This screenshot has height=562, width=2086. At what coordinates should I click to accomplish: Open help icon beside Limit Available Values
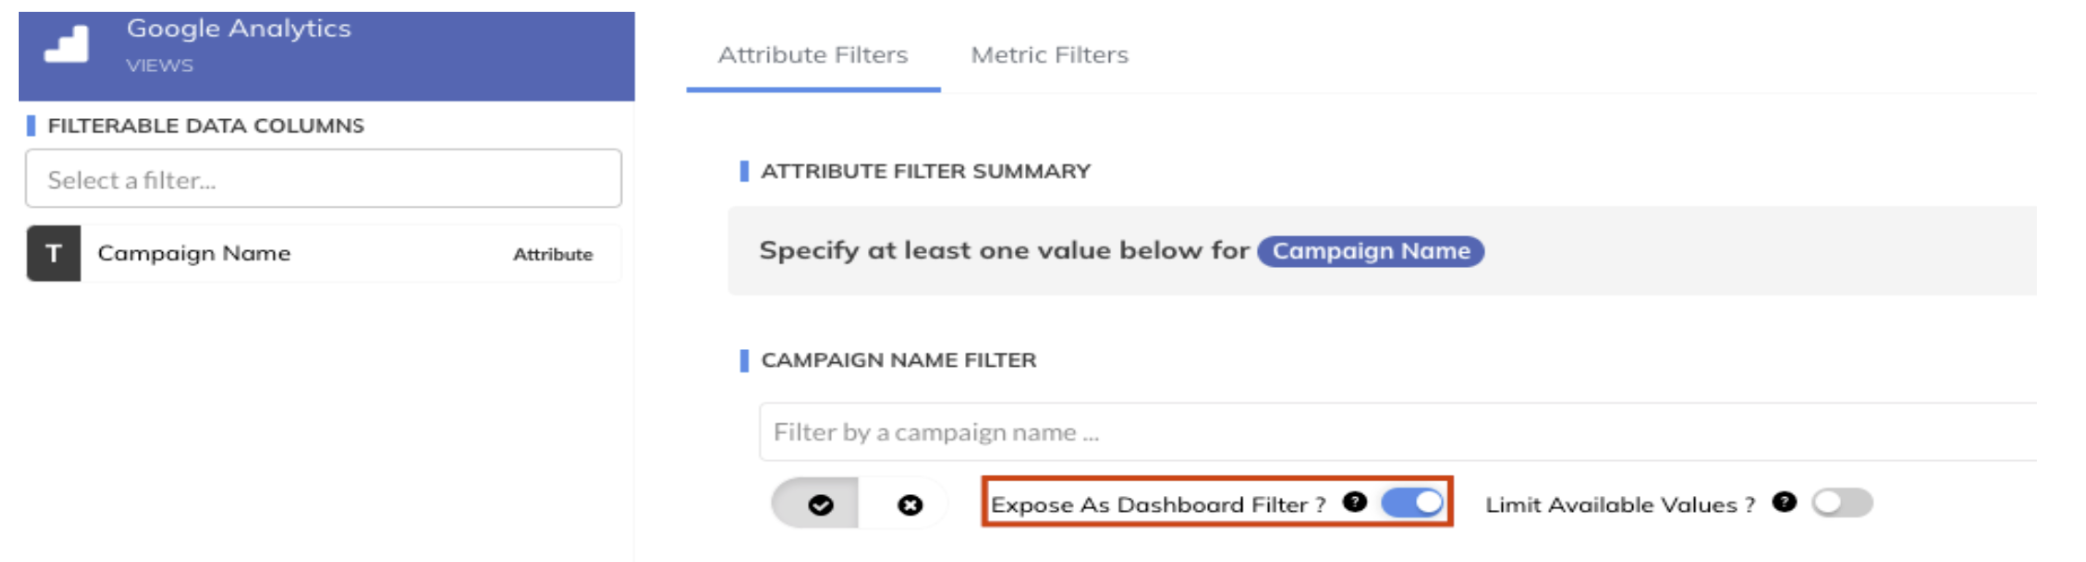click(1784, 502)
